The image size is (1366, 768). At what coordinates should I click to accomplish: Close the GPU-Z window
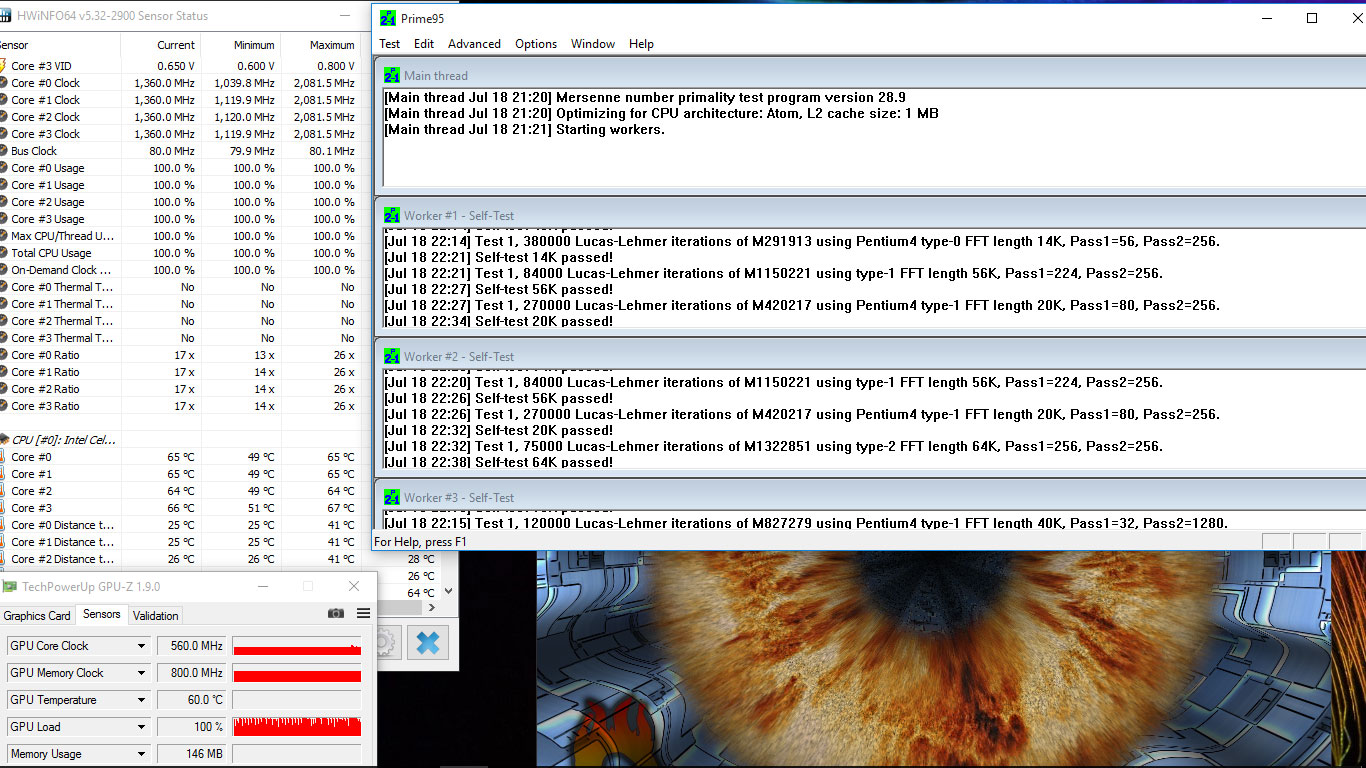pyautogui.click(x=353, y=586)
